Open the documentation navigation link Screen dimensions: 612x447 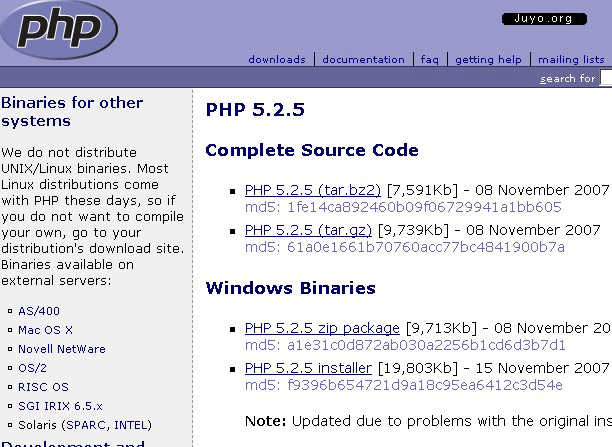[364, 60]
